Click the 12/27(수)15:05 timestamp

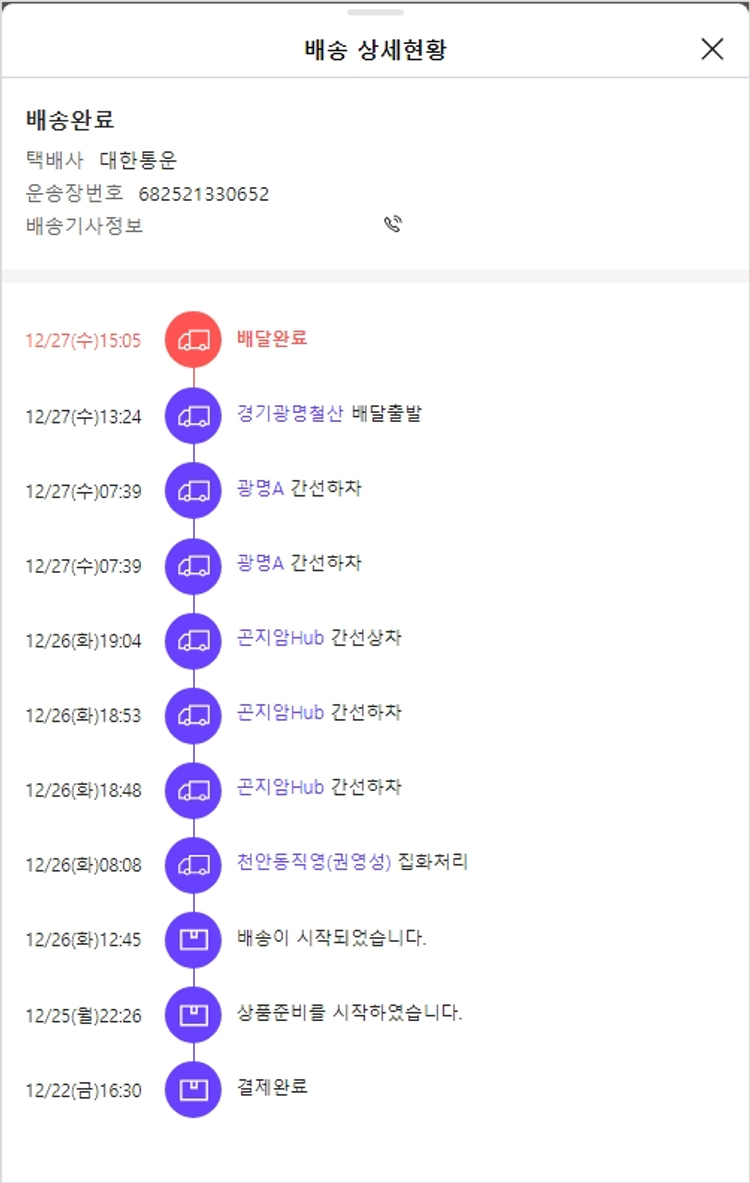[84, 340]
